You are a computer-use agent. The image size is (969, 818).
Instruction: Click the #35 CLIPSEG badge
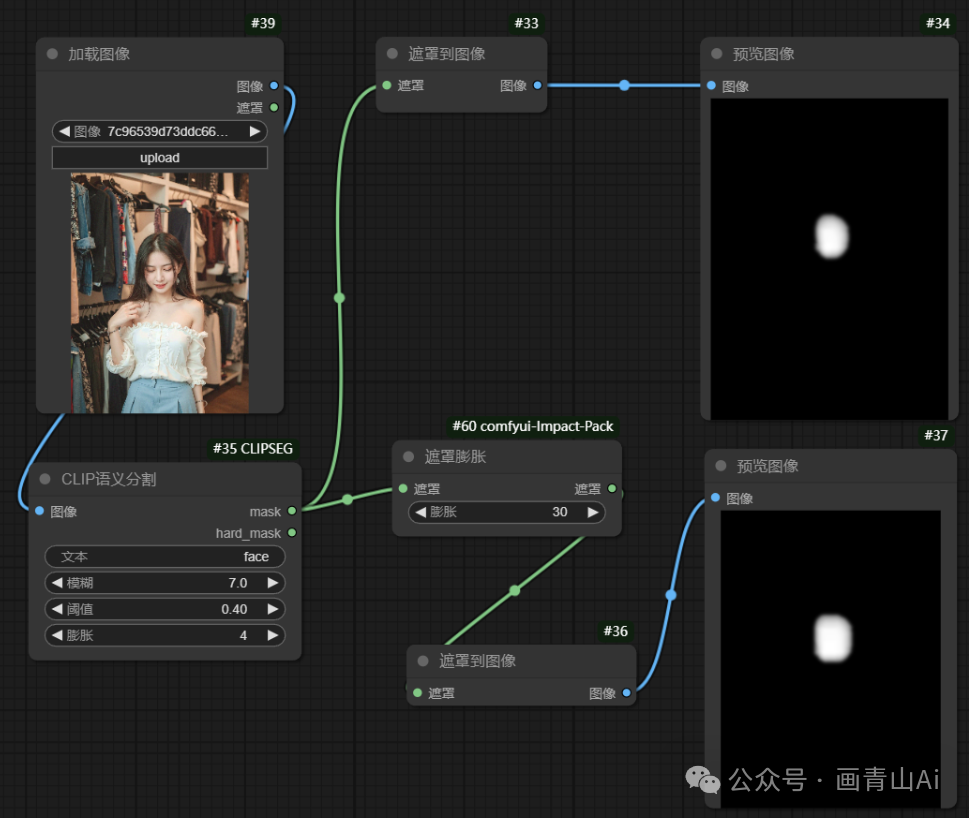coord(253,449)
